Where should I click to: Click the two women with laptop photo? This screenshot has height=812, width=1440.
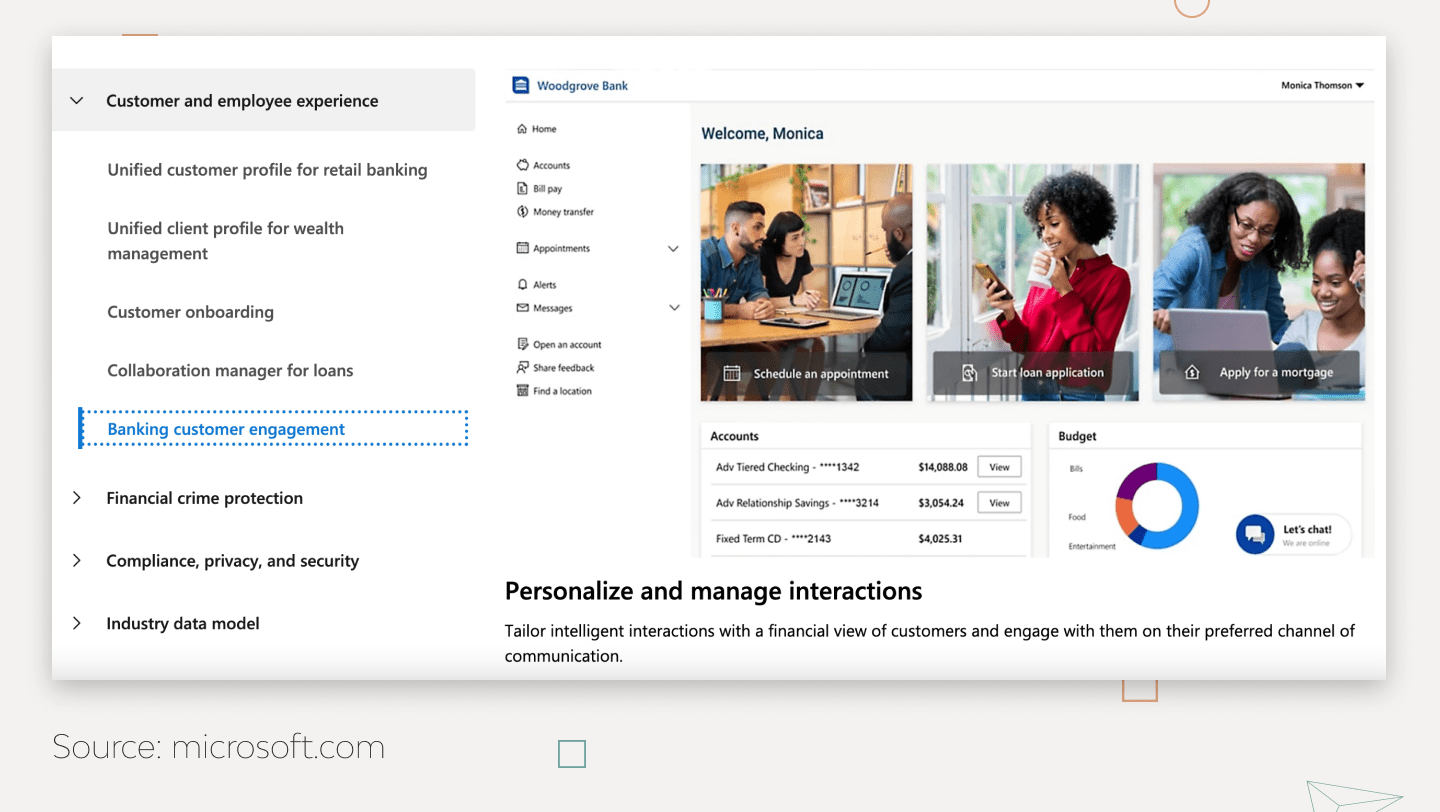[1259, 282]
